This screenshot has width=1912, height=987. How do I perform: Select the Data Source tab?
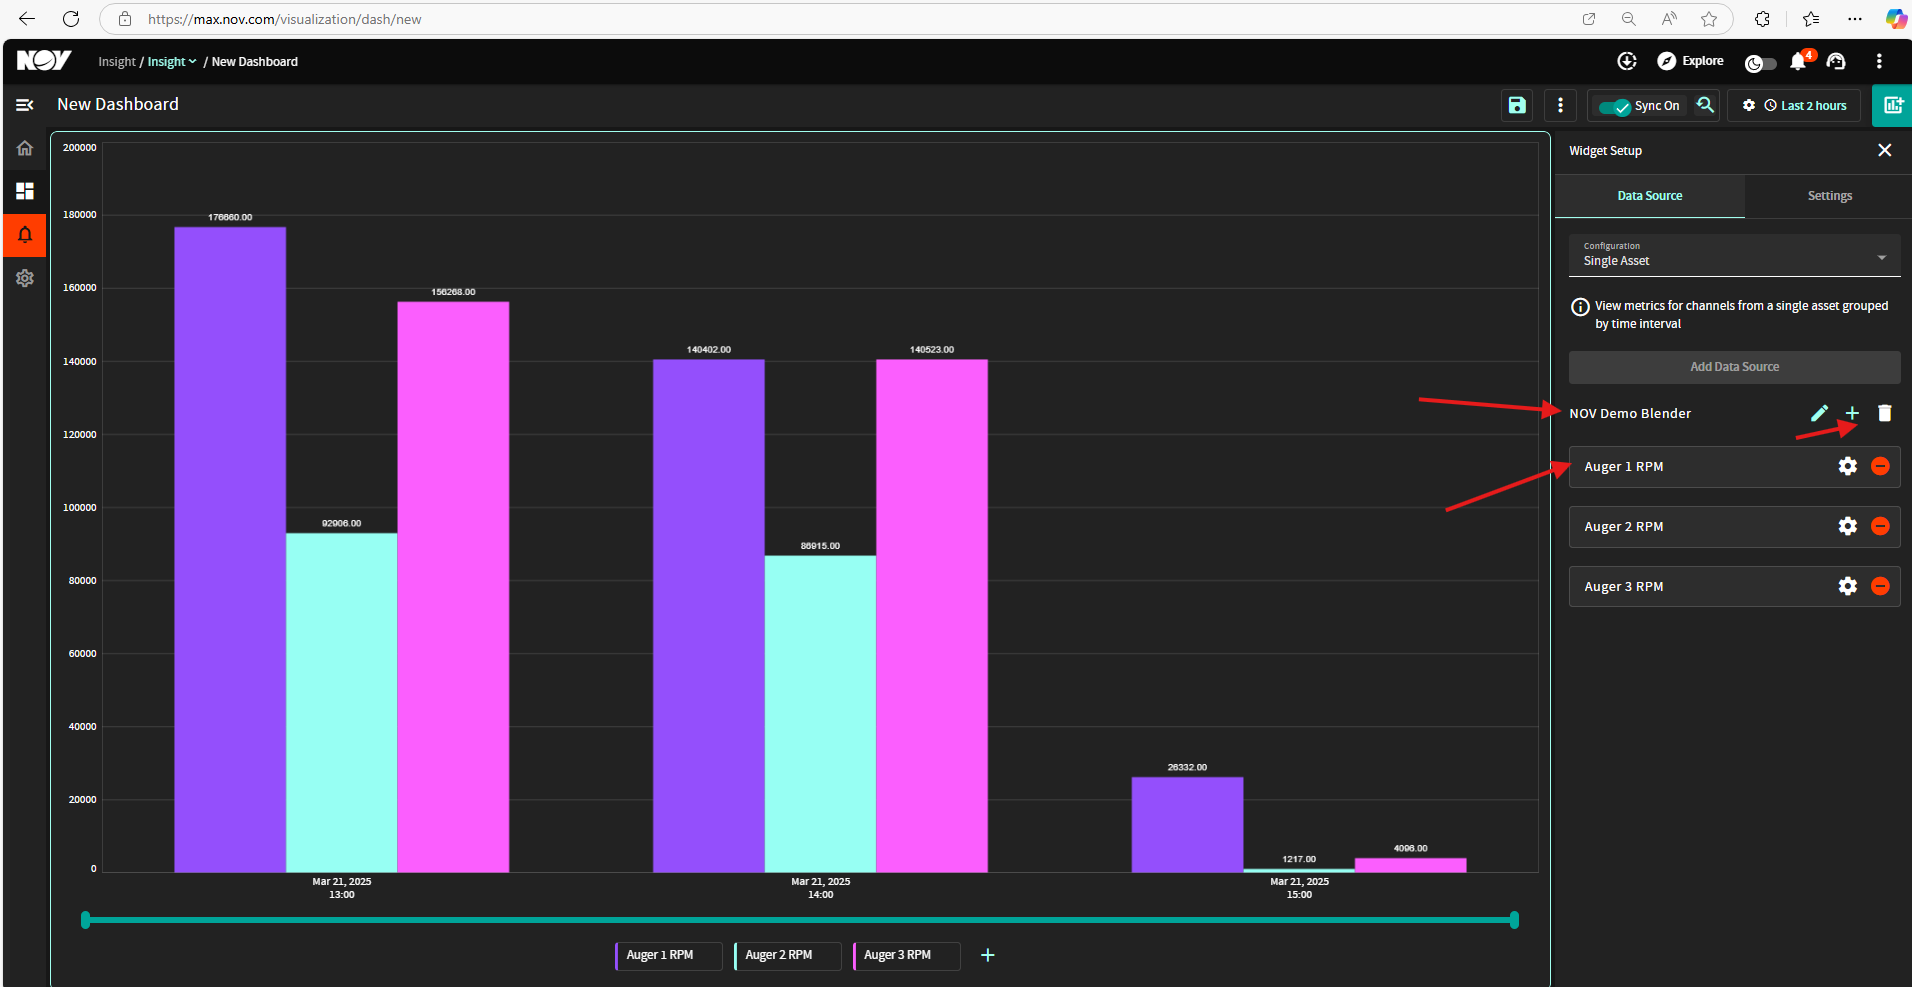click(x=1649, y=196)
